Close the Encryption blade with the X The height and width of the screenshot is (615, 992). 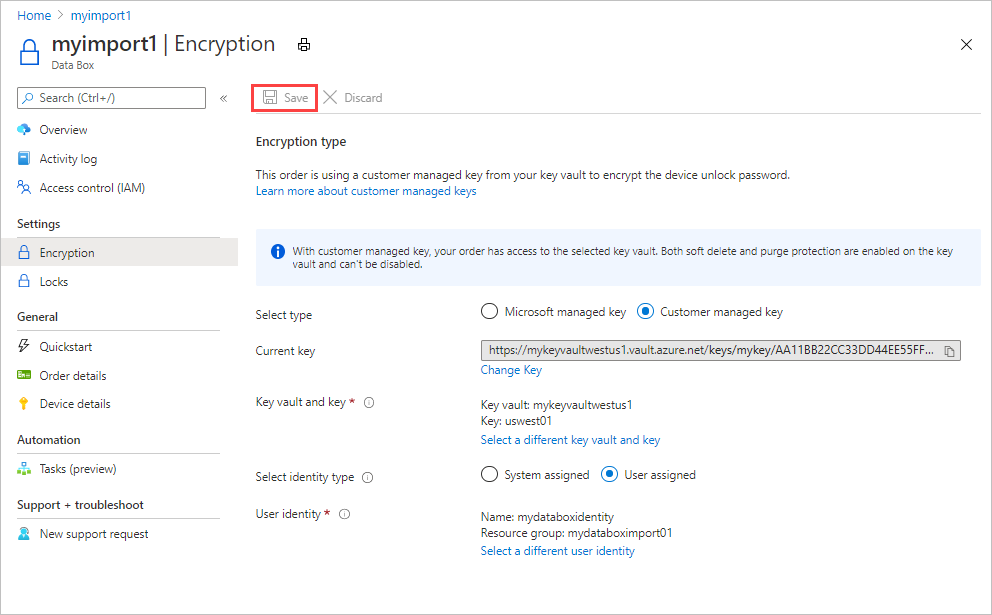[x=966, y=44]
